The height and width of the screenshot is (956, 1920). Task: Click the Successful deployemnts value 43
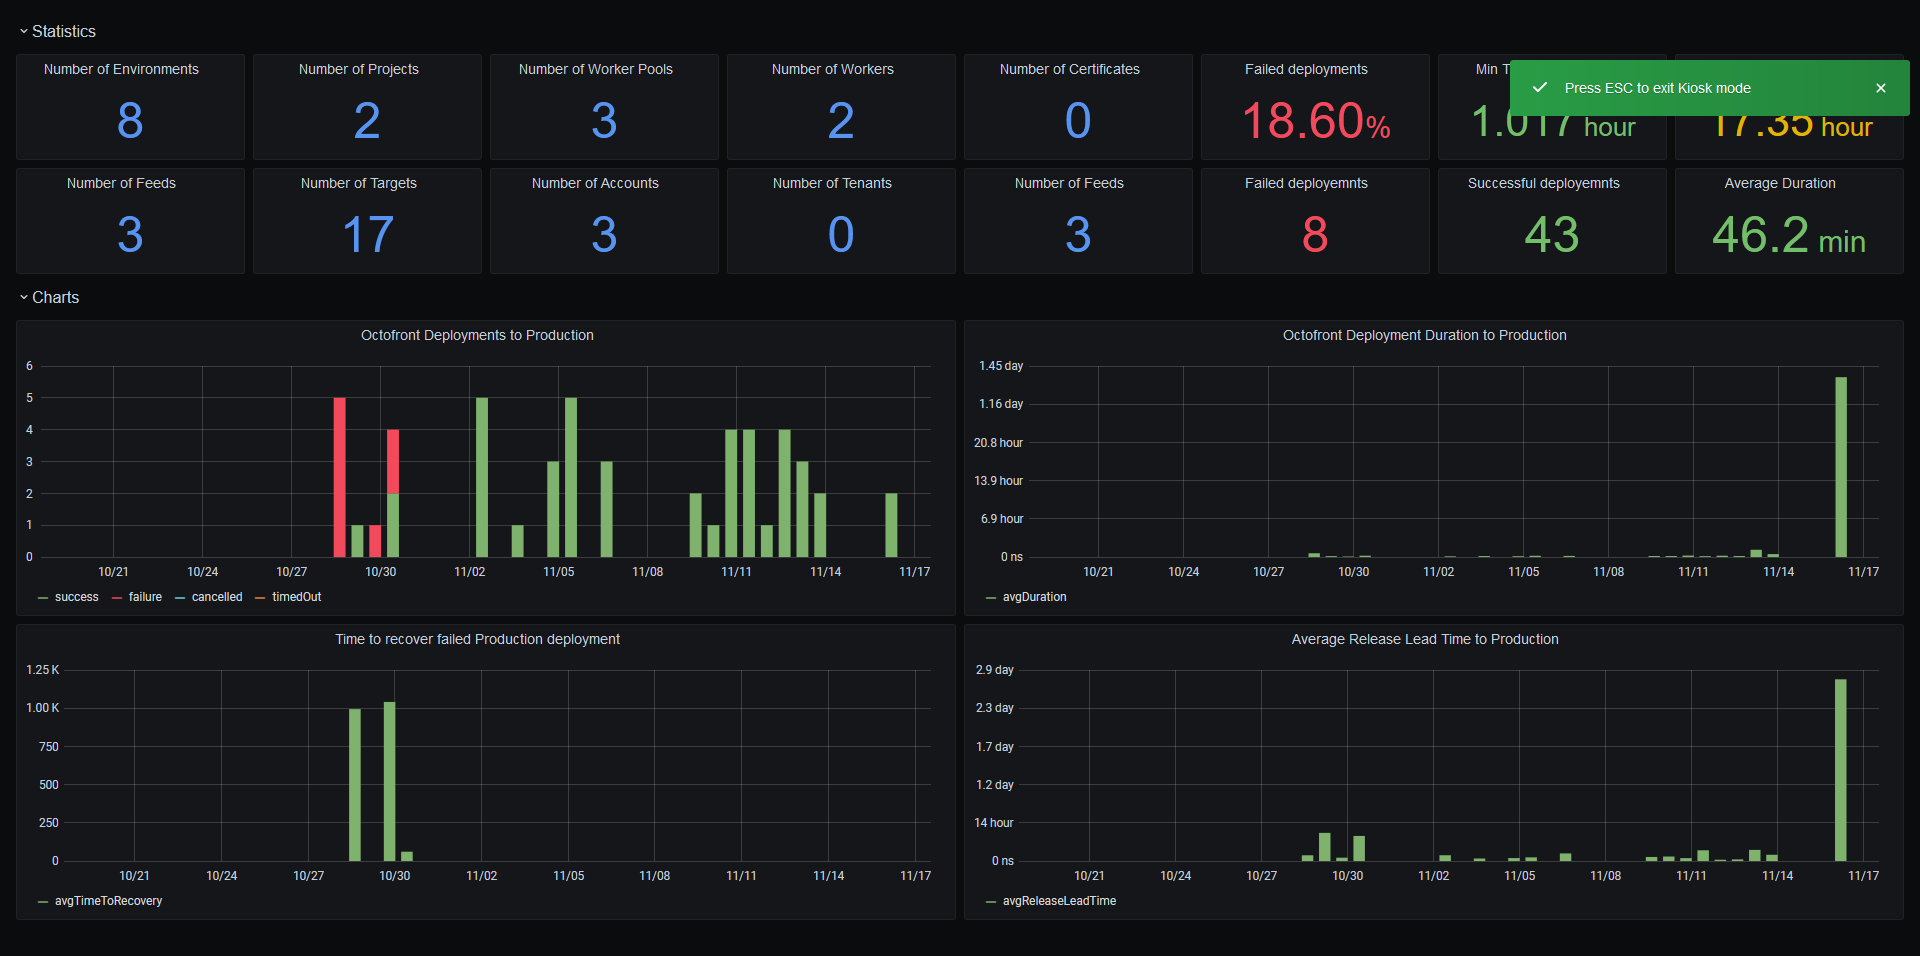click(x=1551, y=235)
